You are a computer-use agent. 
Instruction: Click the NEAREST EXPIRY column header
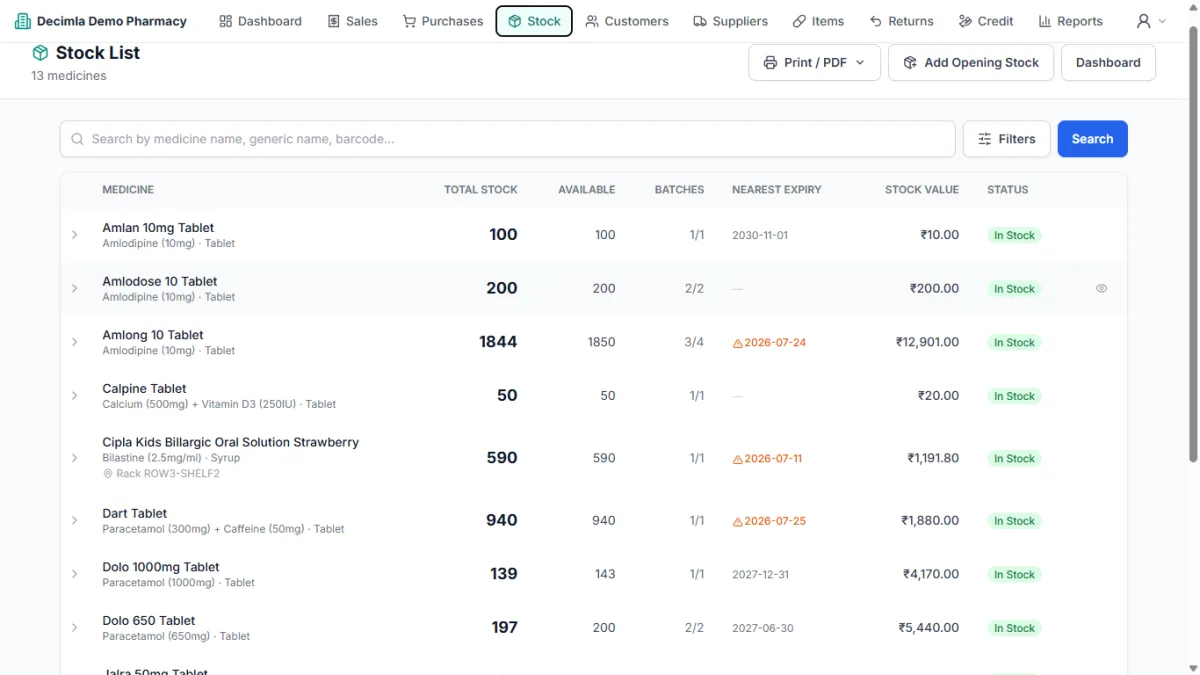pyautogui.click(x=777, y=189)
